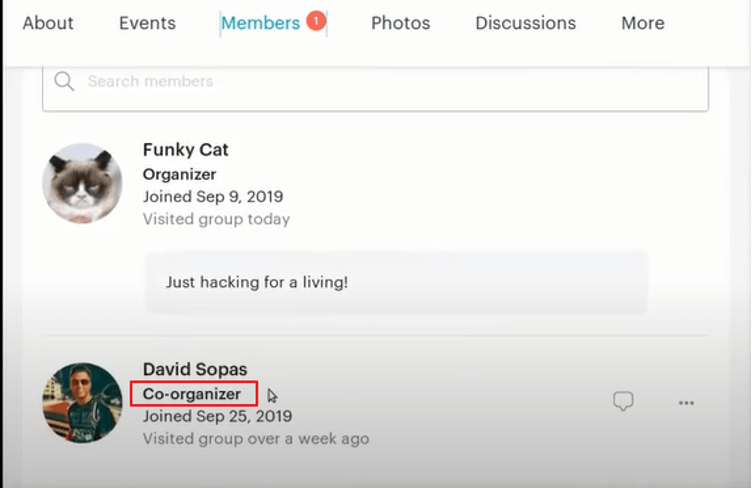Go to the Events tab
752x488 pixels.
147,23
